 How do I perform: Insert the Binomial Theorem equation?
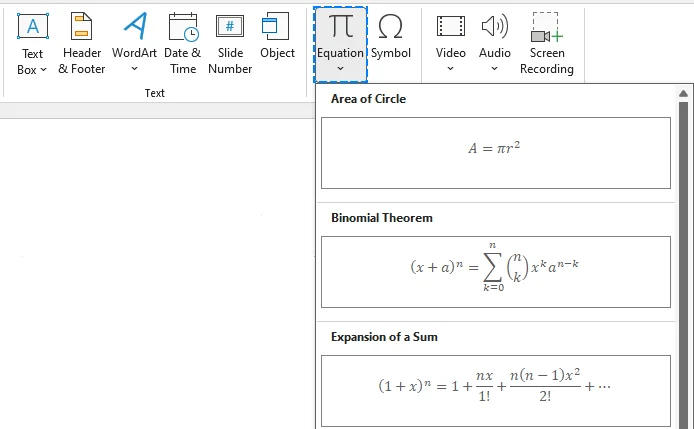pos(496,272)
